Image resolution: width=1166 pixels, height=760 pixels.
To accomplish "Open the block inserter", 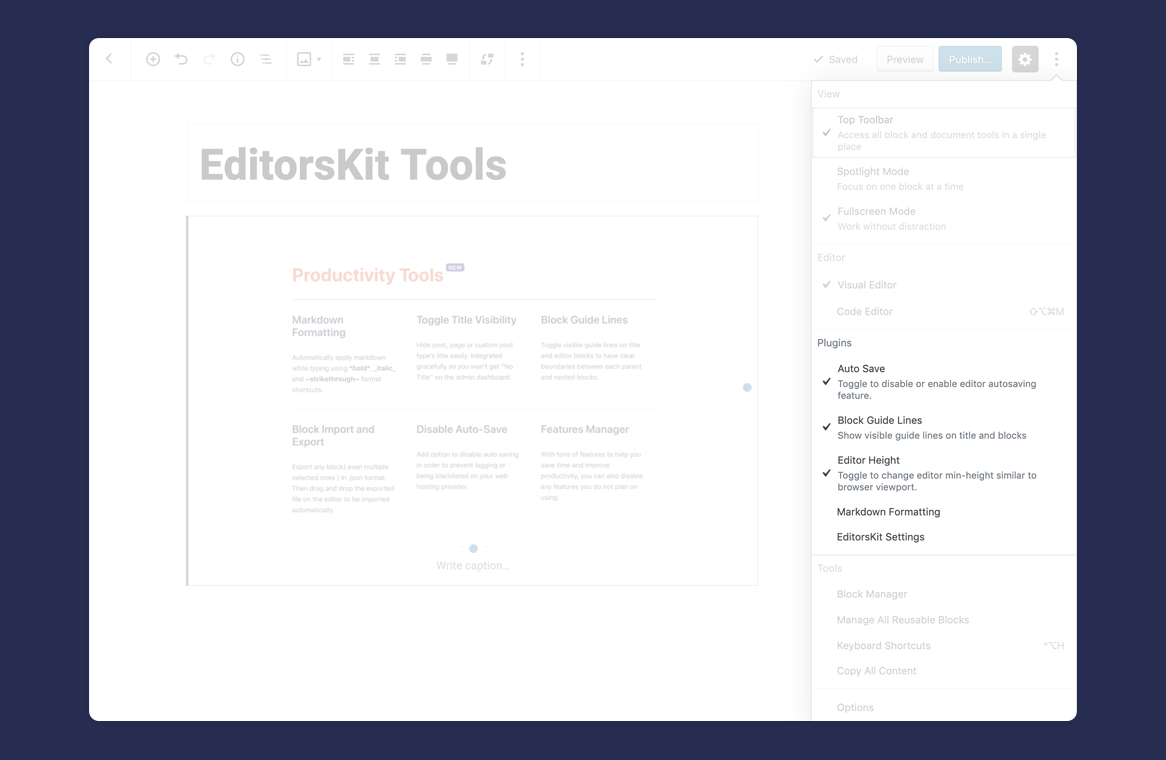I will click(x=153, y=59).
